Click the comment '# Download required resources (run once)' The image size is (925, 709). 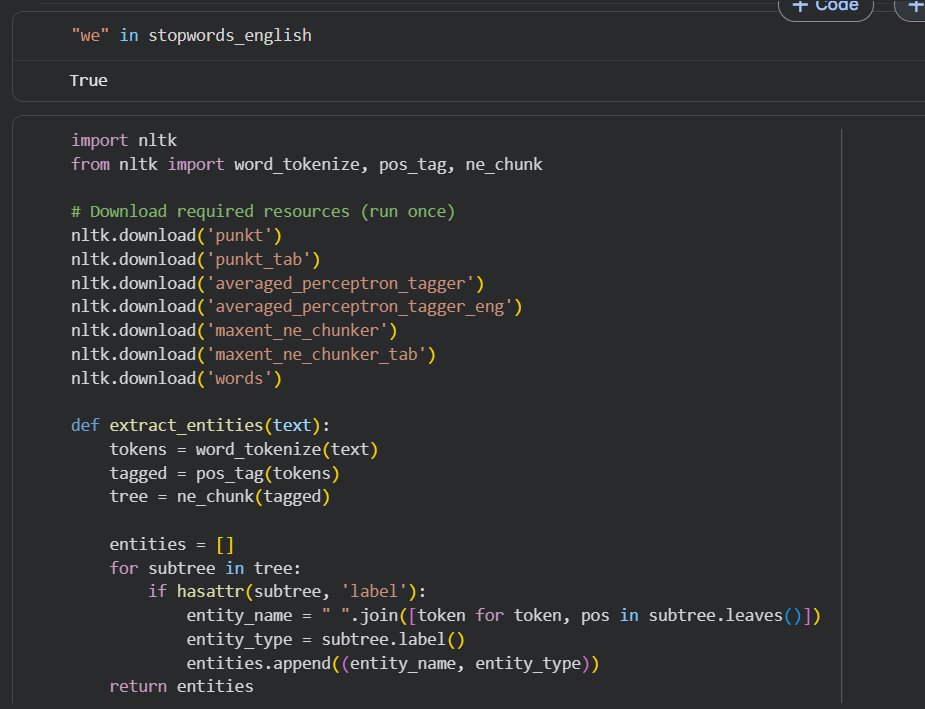point(263,212)
